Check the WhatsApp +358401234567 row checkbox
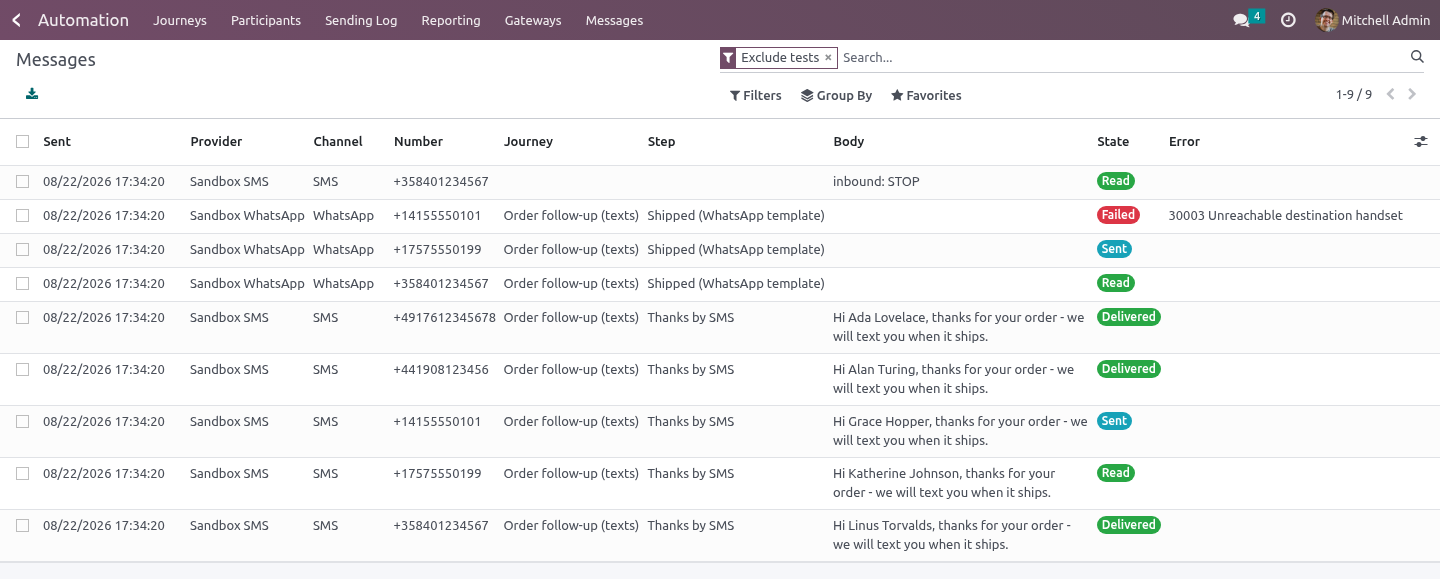 point(22,284)
